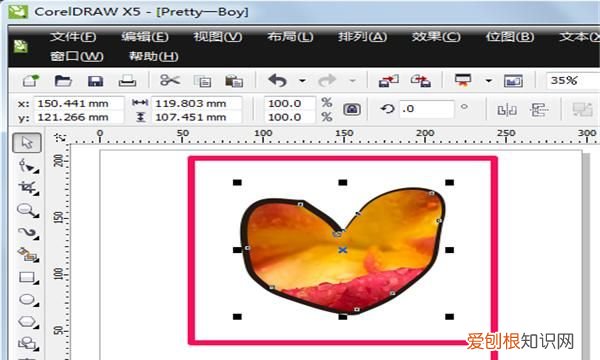Open the 视图(V) menu
The image size is (600, 360).
[218, 37]
